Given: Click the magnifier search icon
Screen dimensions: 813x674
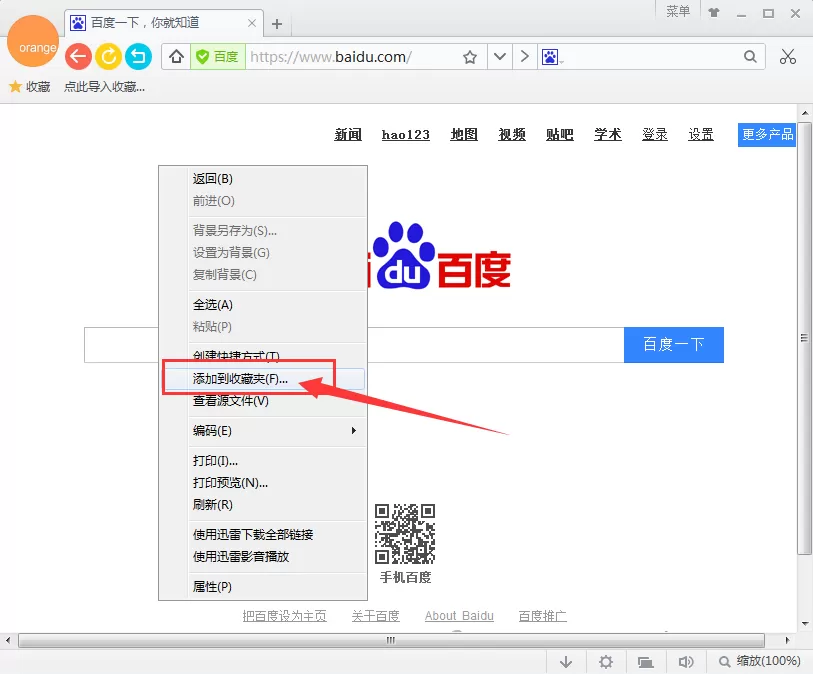Looking at the screenshot, I should click(750, 57).
